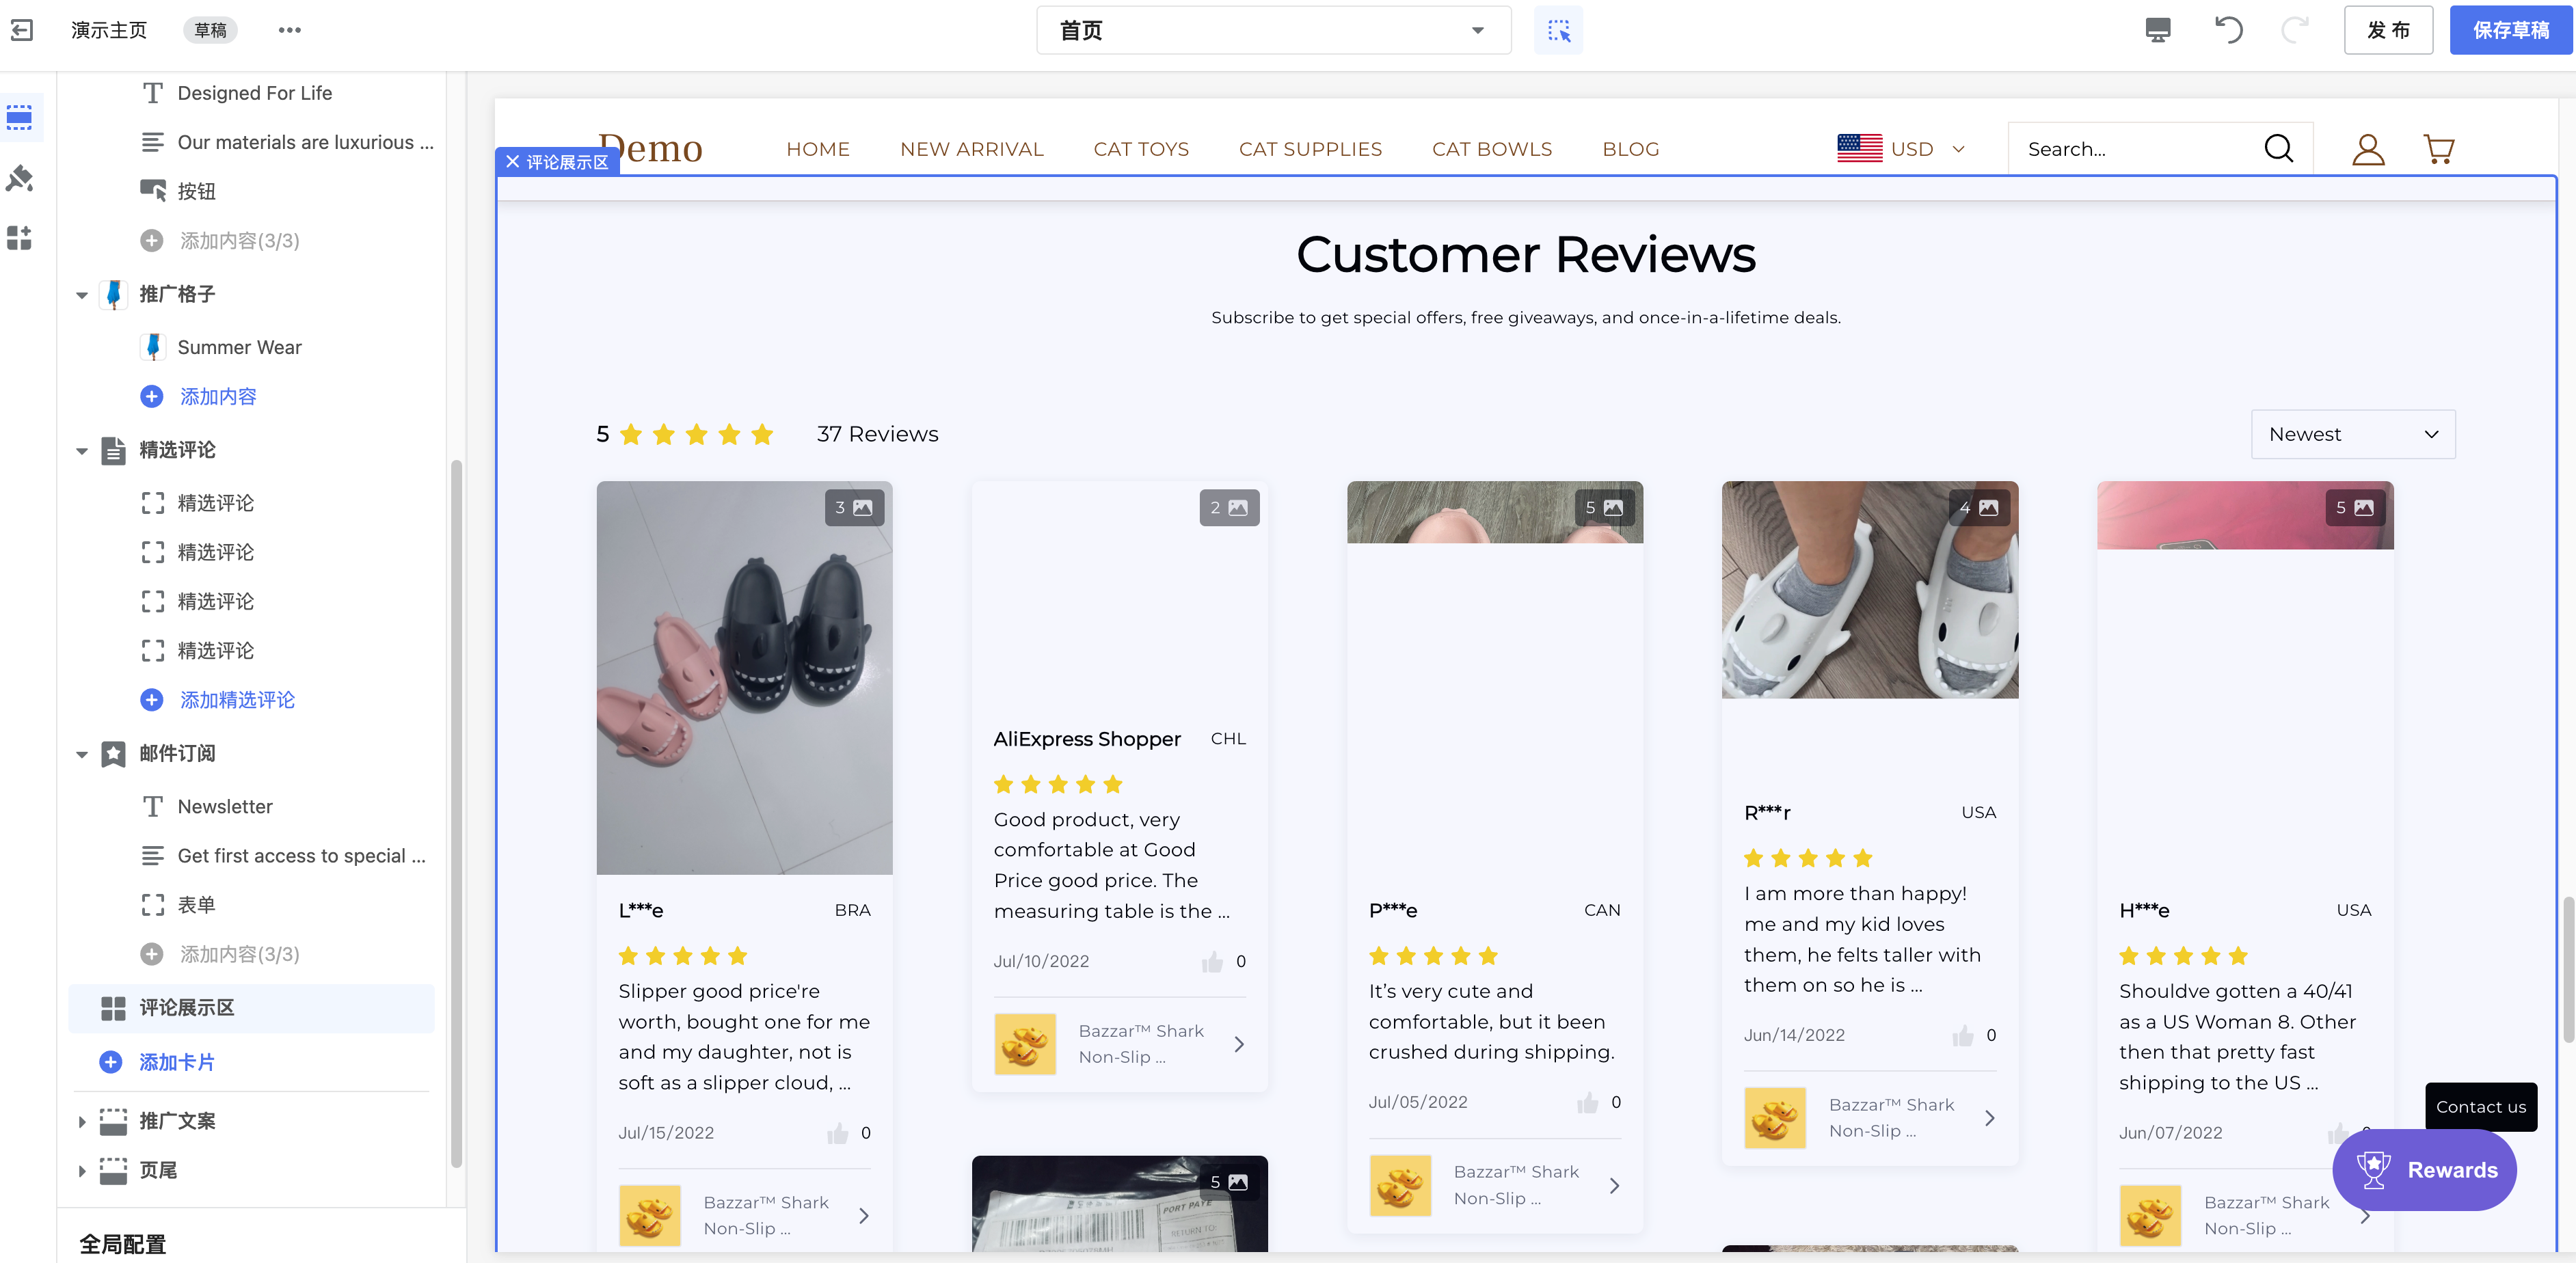Click the storefront search magnifier icon

[2278, 149]
